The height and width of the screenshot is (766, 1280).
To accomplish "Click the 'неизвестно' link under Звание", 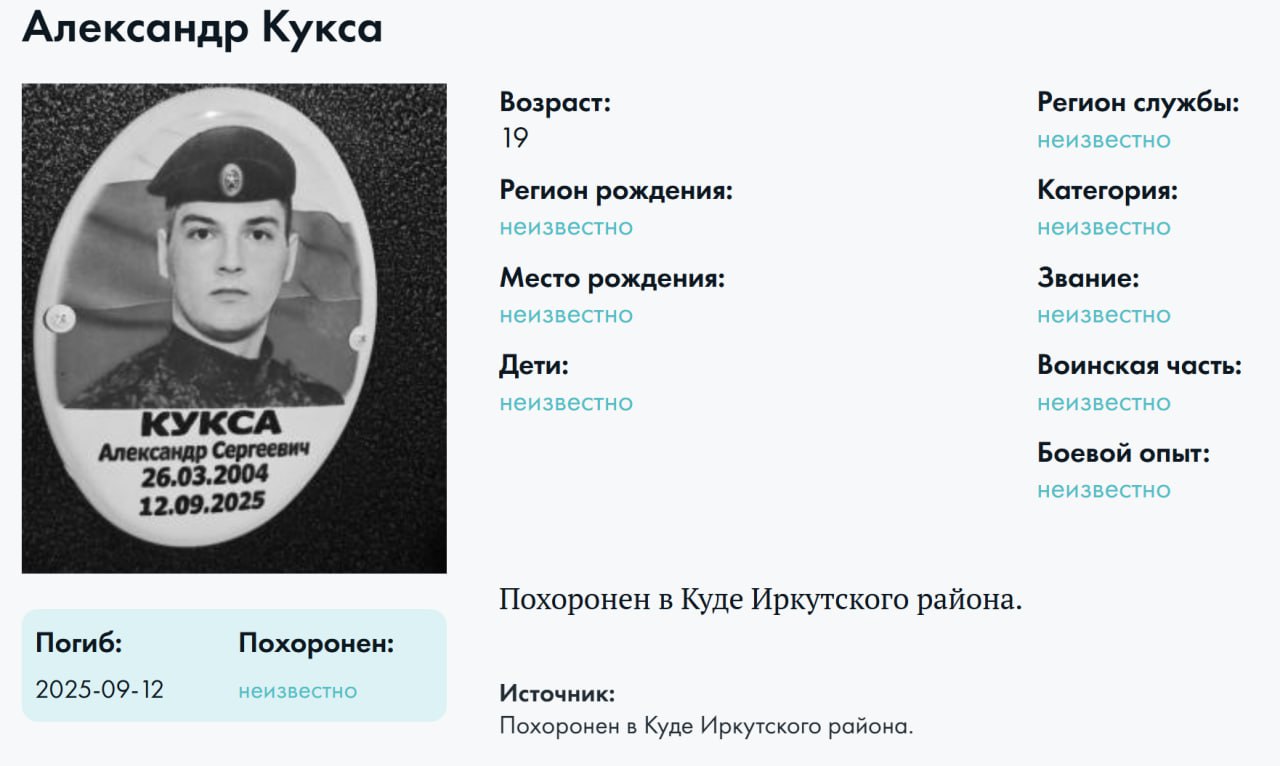I will [x=1103, y=315].
